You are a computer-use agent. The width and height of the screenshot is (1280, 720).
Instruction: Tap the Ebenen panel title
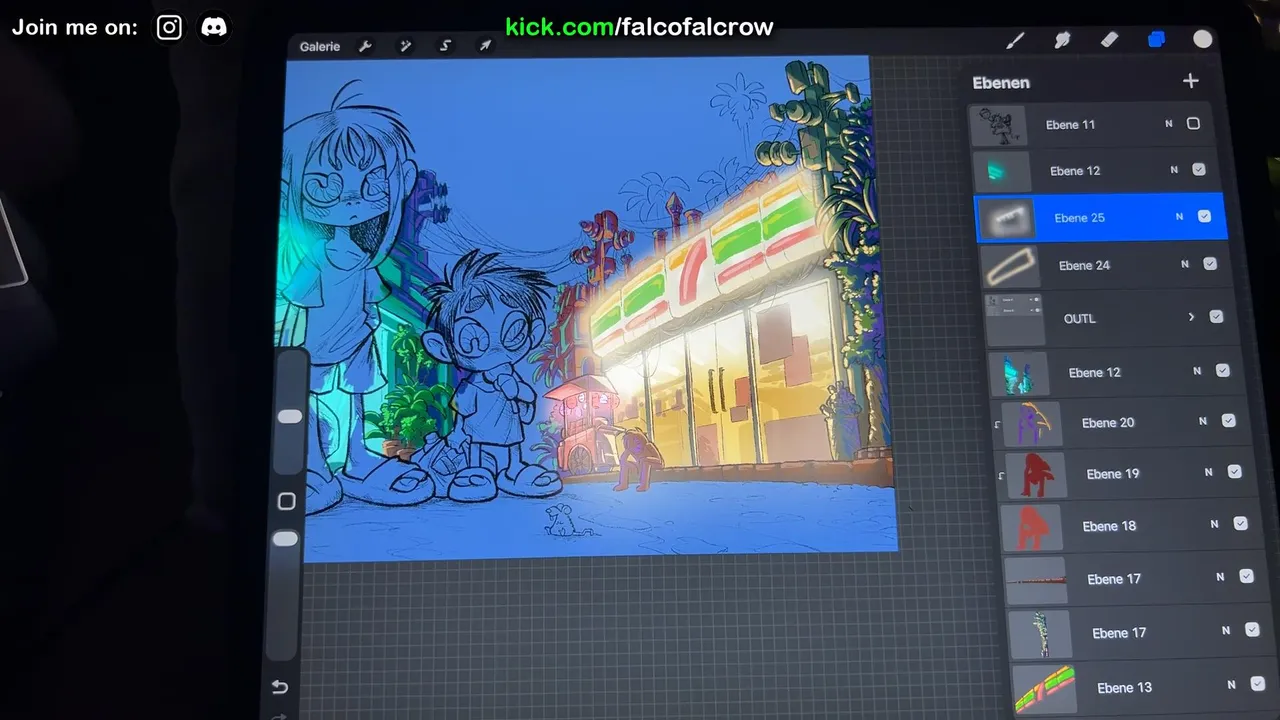(x=1001, y=83)
